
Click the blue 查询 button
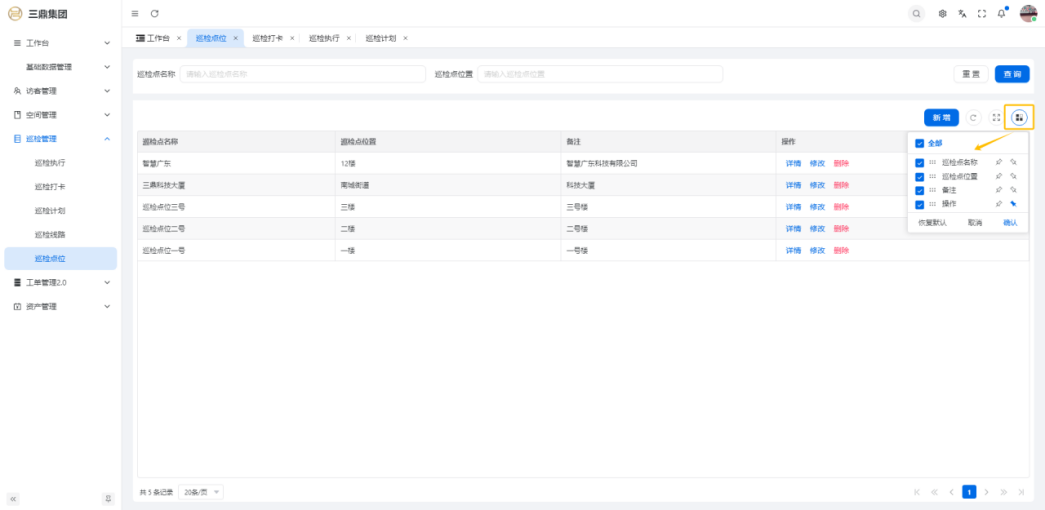(x=1012, y=74)
